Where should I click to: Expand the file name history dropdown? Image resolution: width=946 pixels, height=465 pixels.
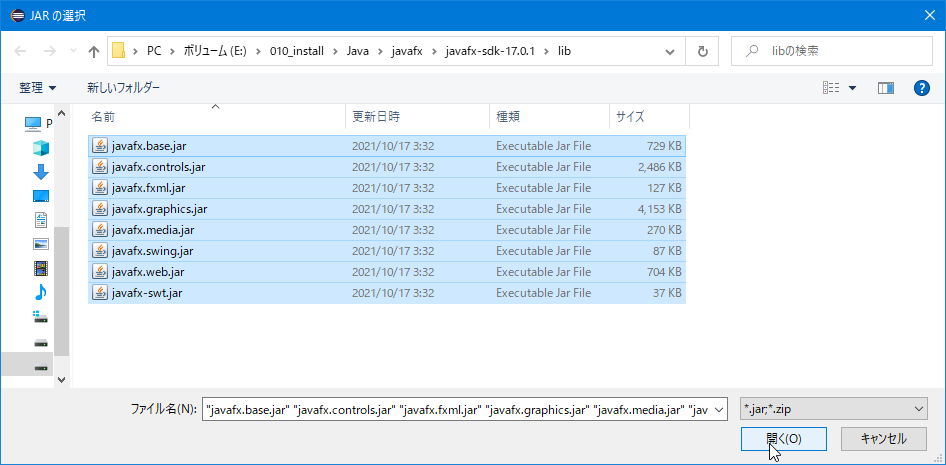coord(719,408)
